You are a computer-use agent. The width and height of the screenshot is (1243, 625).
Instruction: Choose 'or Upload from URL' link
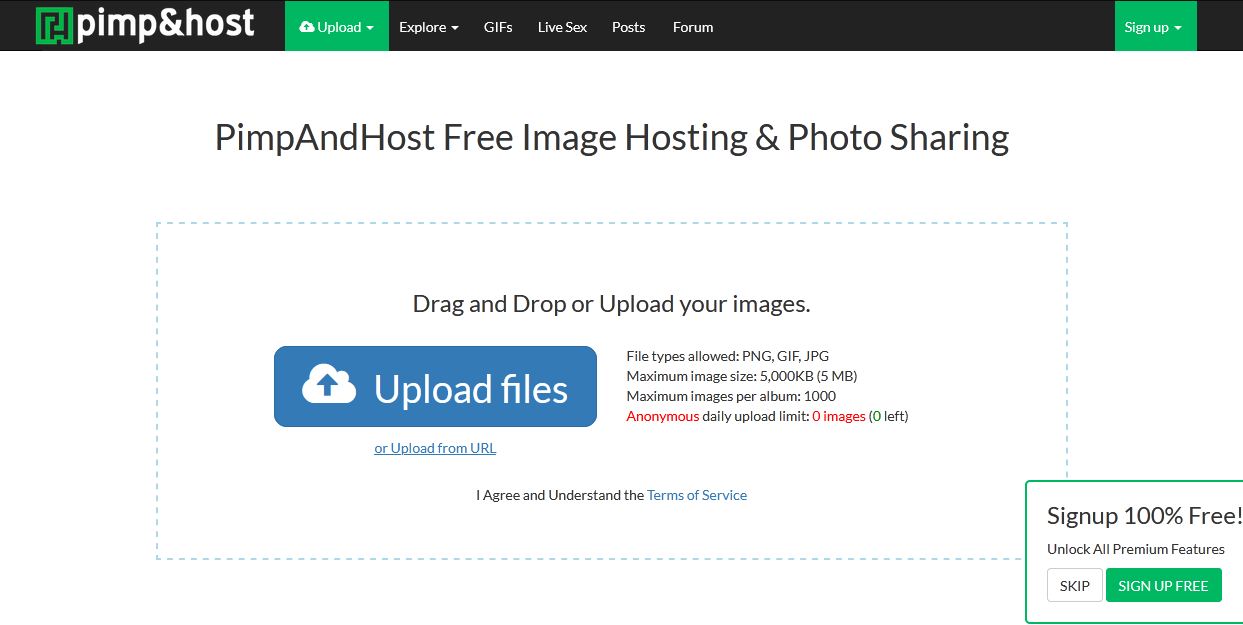[435, 448]
